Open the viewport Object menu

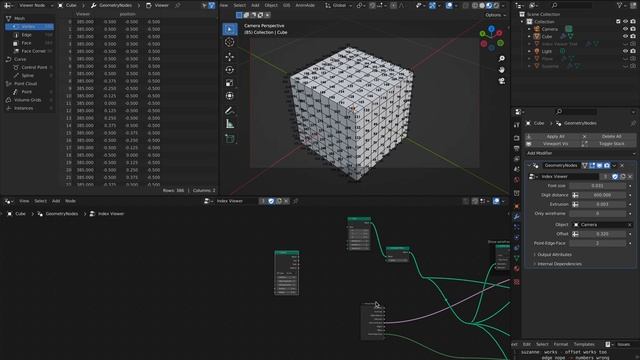[x=271, y=5]
